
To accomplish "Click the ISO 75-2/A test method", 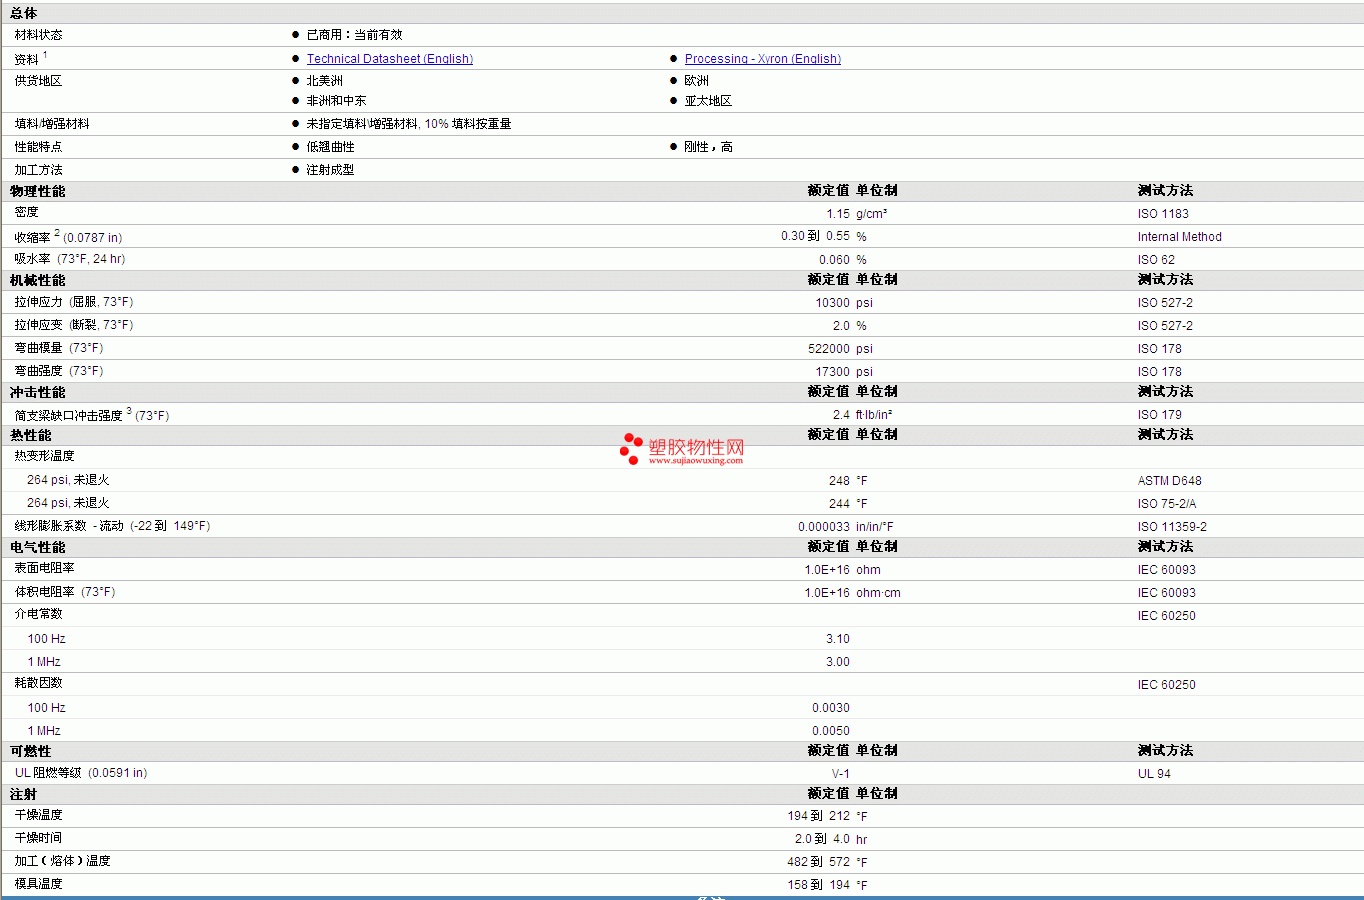I will [1167, 504].
